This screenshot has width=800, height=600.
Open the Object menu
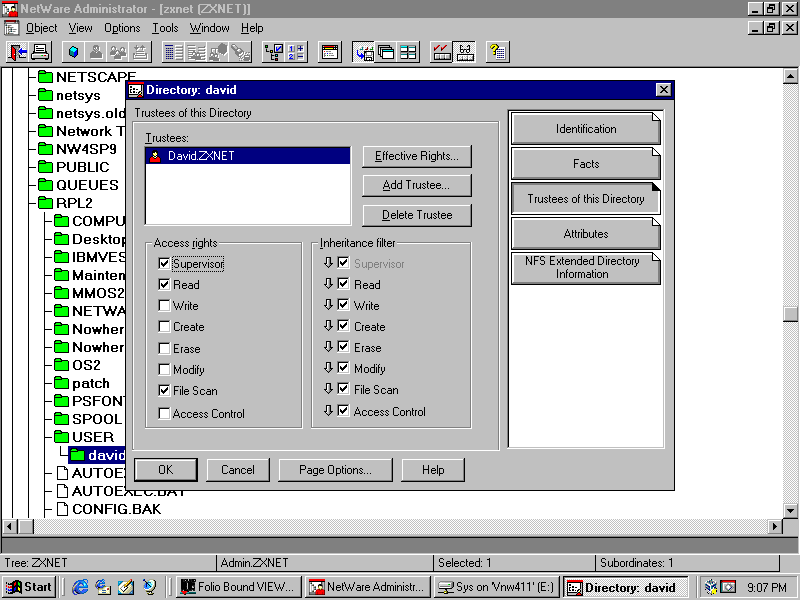coord(41,28)
